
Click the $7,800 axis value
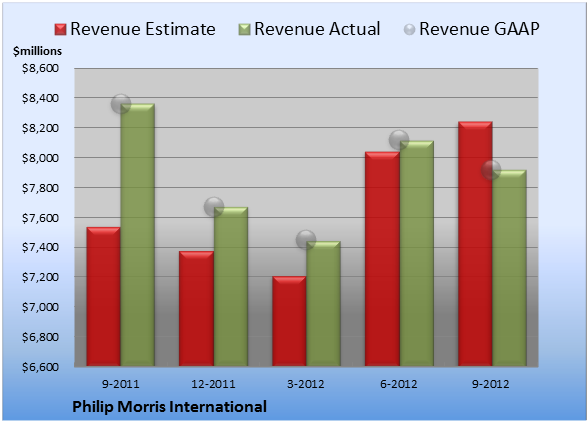click(40, 188)
